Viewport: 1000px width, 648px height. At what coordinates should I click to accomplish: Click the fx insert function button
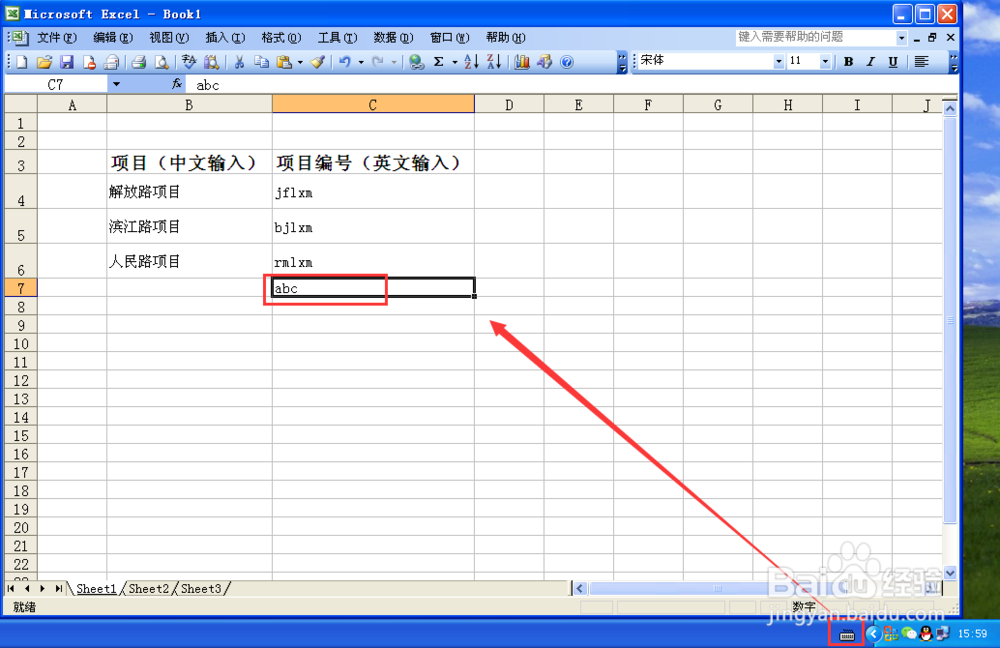coord(177,84)
